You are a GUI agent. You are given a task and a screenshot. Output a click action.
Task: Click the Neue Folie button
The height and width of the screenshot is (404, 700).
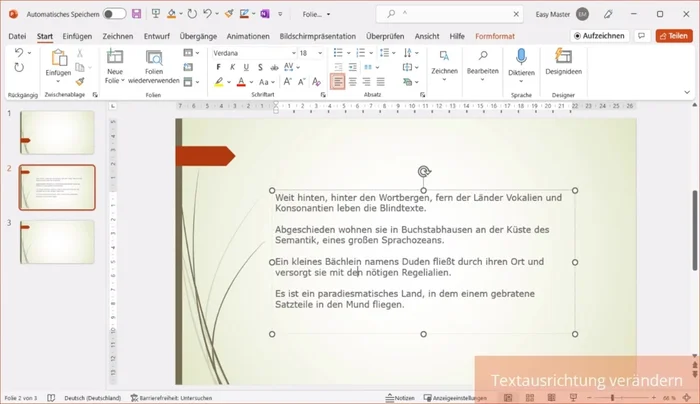(115, 66)
